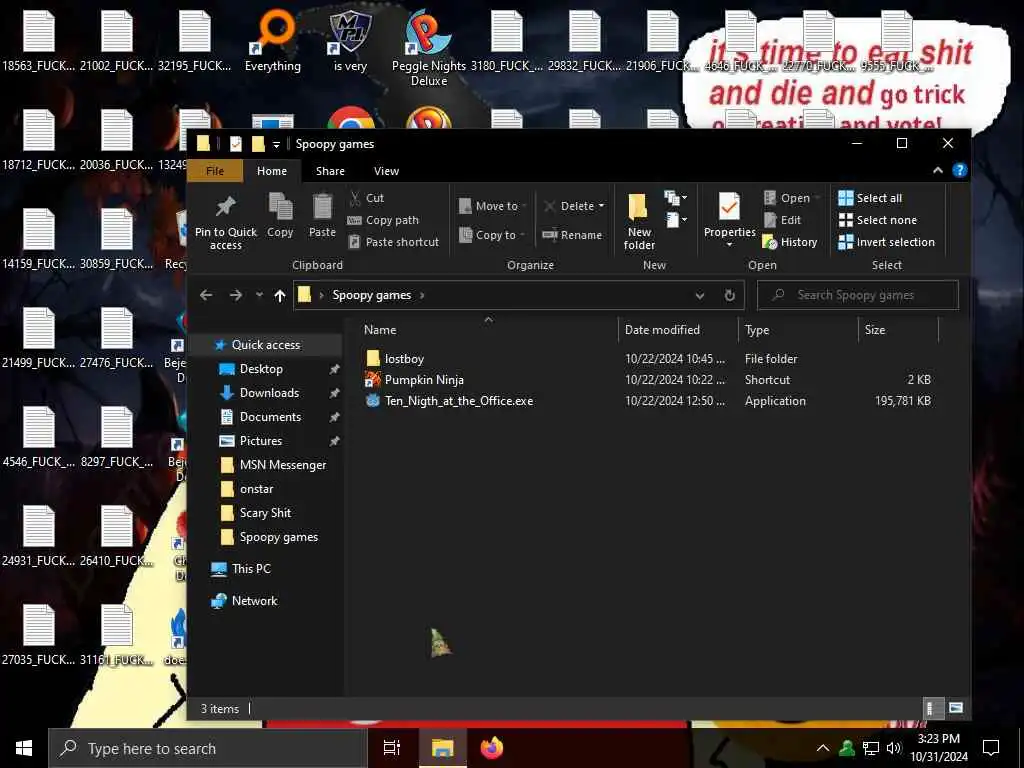Viewport: 1024px width, 768px height.
Task: Click the taskbar search box
Action: tap(208, 748)
